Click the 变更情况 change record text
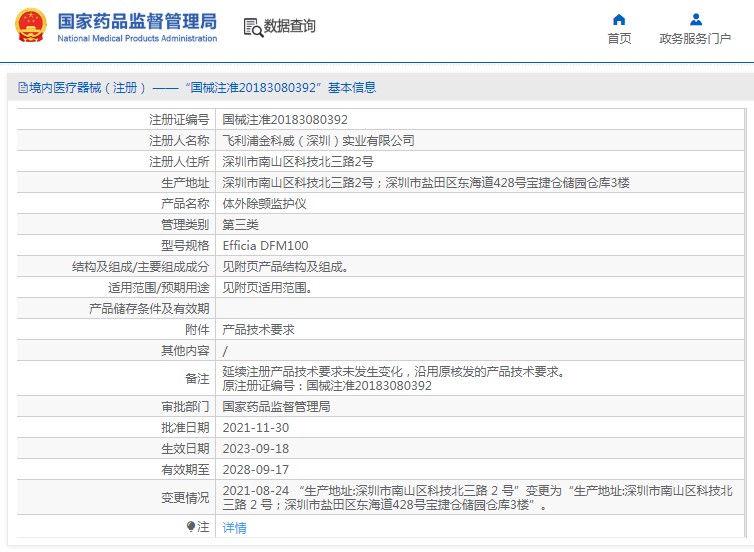Image resolution: width=754 pixels, height=552 pixels. [x=478, y=498]
